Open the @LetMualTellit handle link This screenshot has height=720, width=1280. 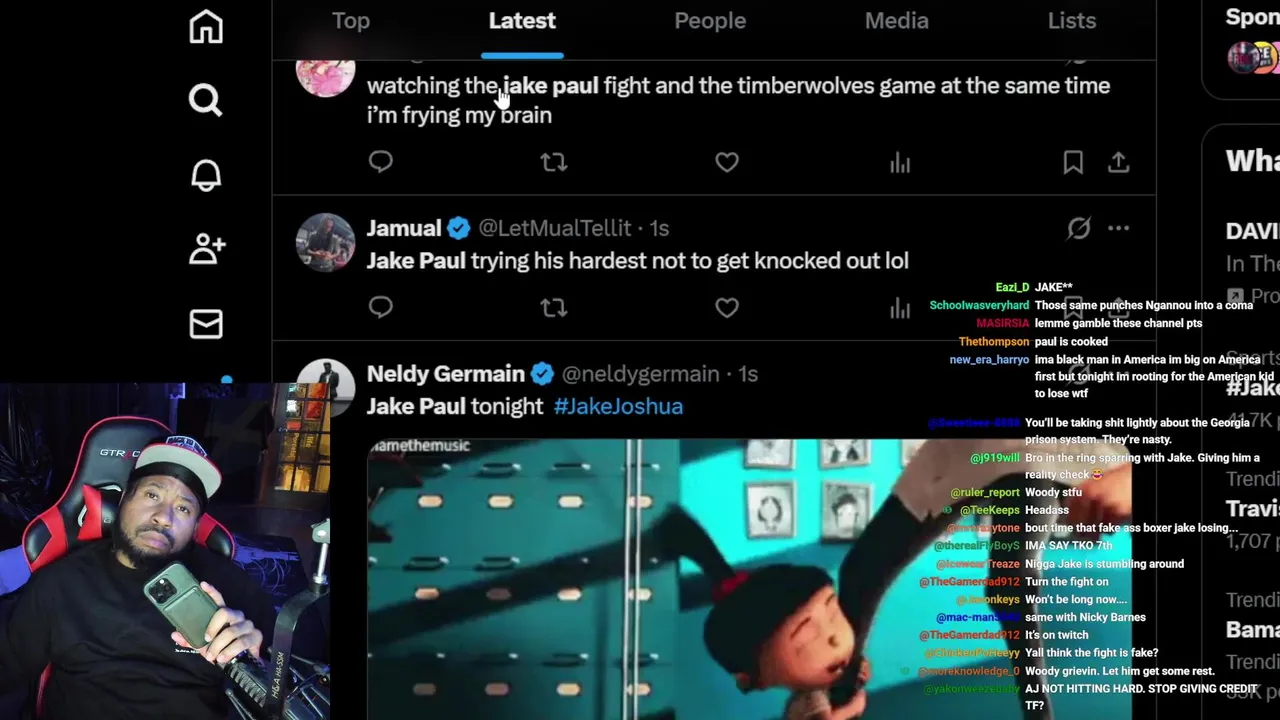(x=554, y=228)
